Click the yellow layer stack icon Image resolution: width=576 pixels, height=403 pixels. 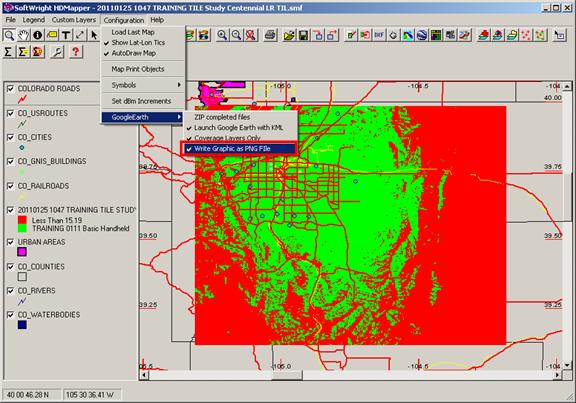pyautogui.click(x=512, y=35)
